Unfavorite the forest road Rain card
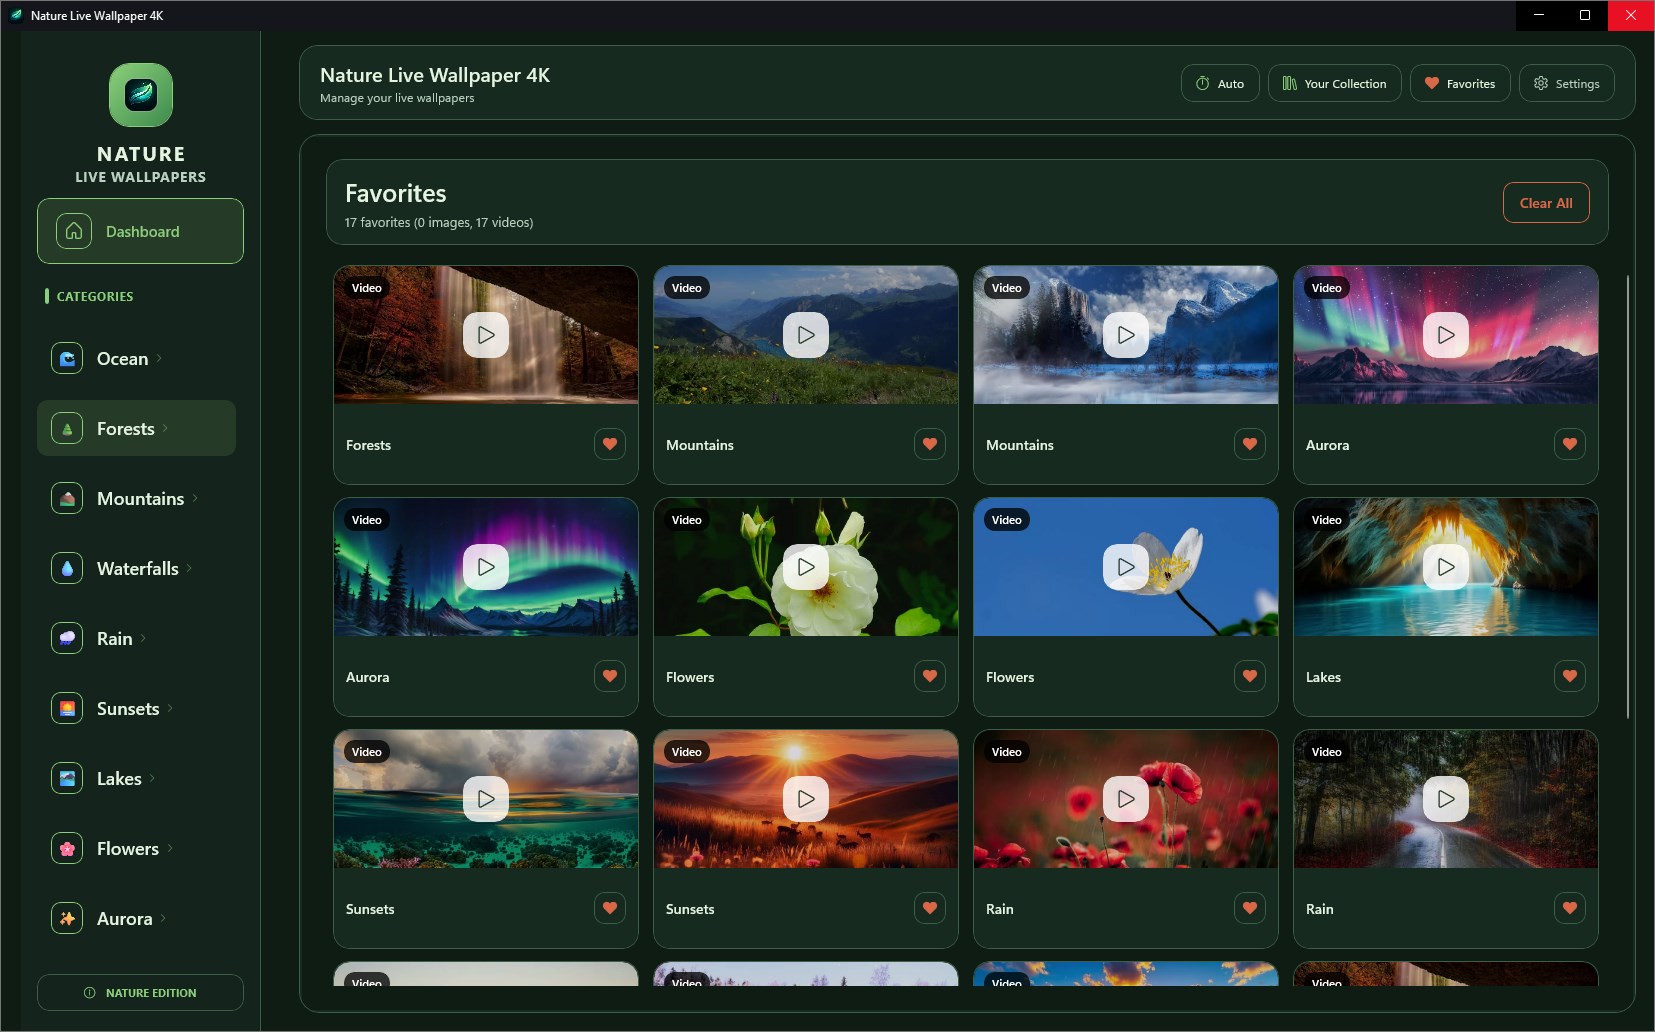Image resolution: width=1655 pixels, height=1032 pixels. [1570, 908]
